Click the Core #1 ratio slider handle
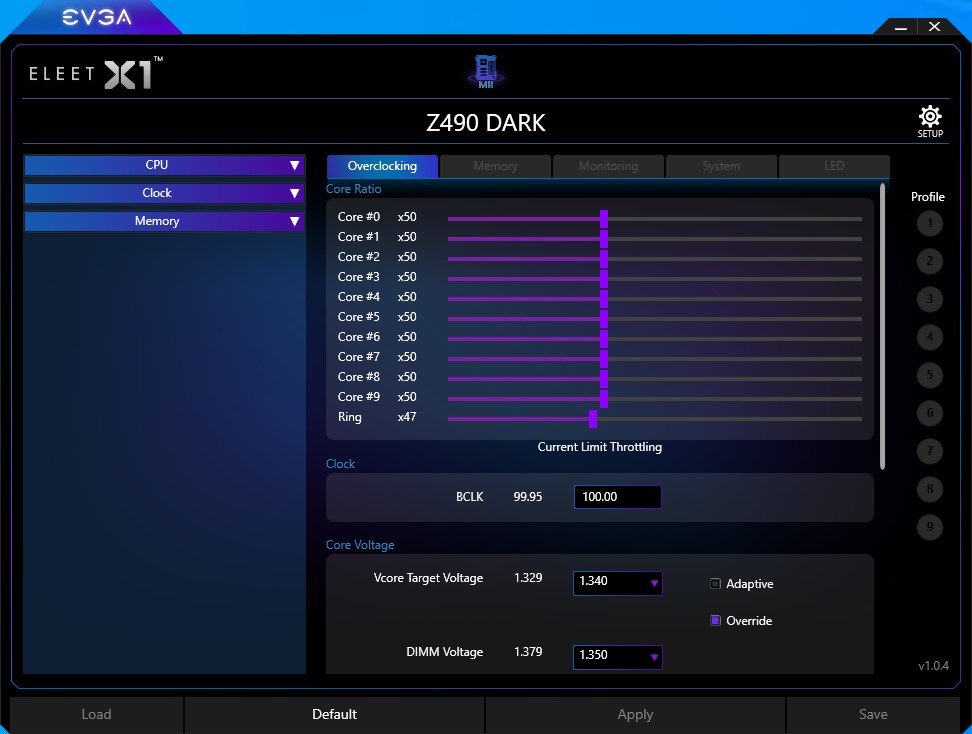972x734 pixels. [x=604, y=239]
